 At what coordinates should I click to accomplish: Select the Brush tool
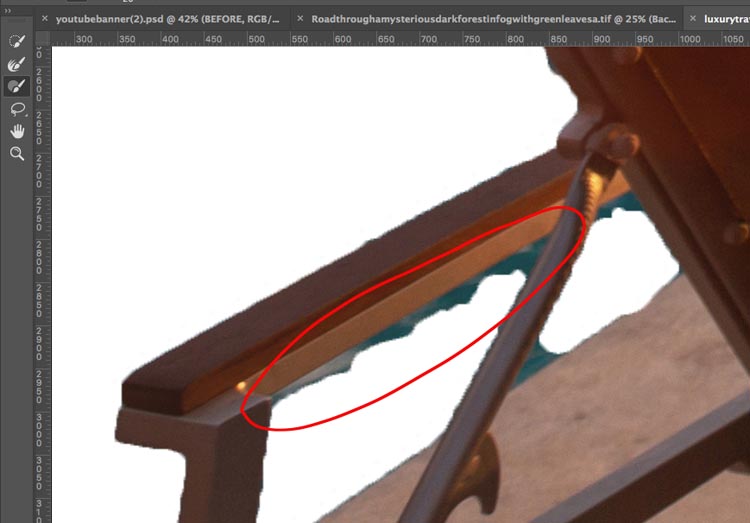[17, 86]
